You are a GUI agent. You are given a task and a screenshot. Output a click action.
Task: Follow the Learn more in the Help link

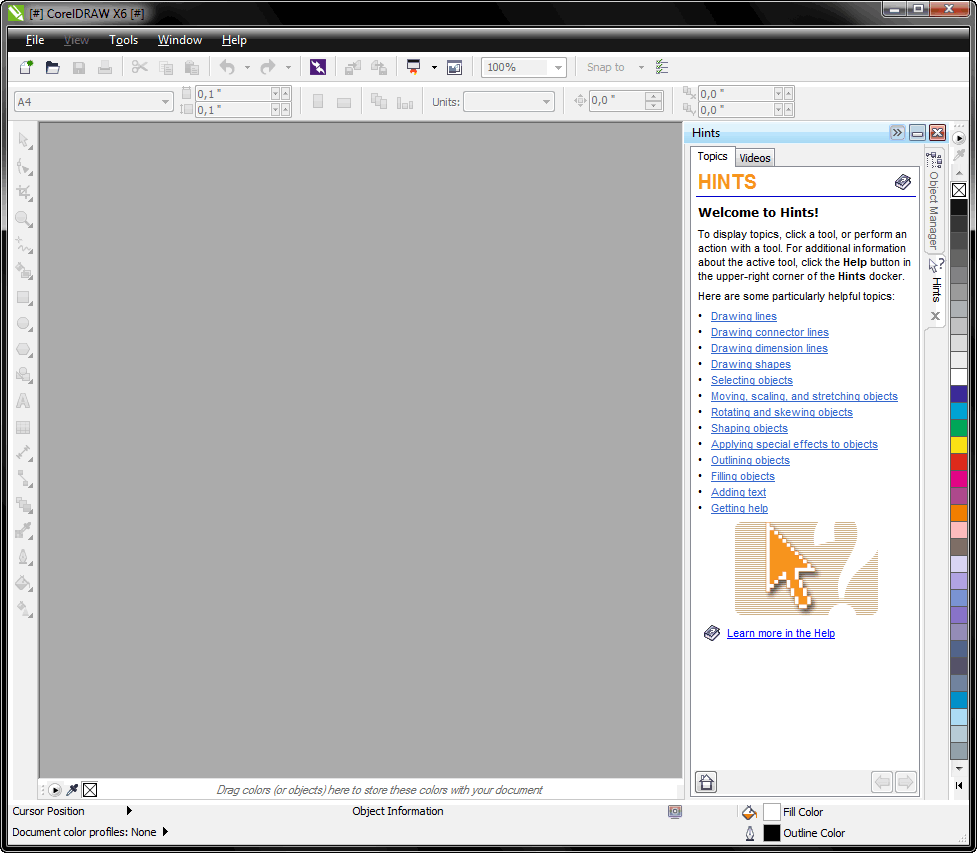[780, 633]
